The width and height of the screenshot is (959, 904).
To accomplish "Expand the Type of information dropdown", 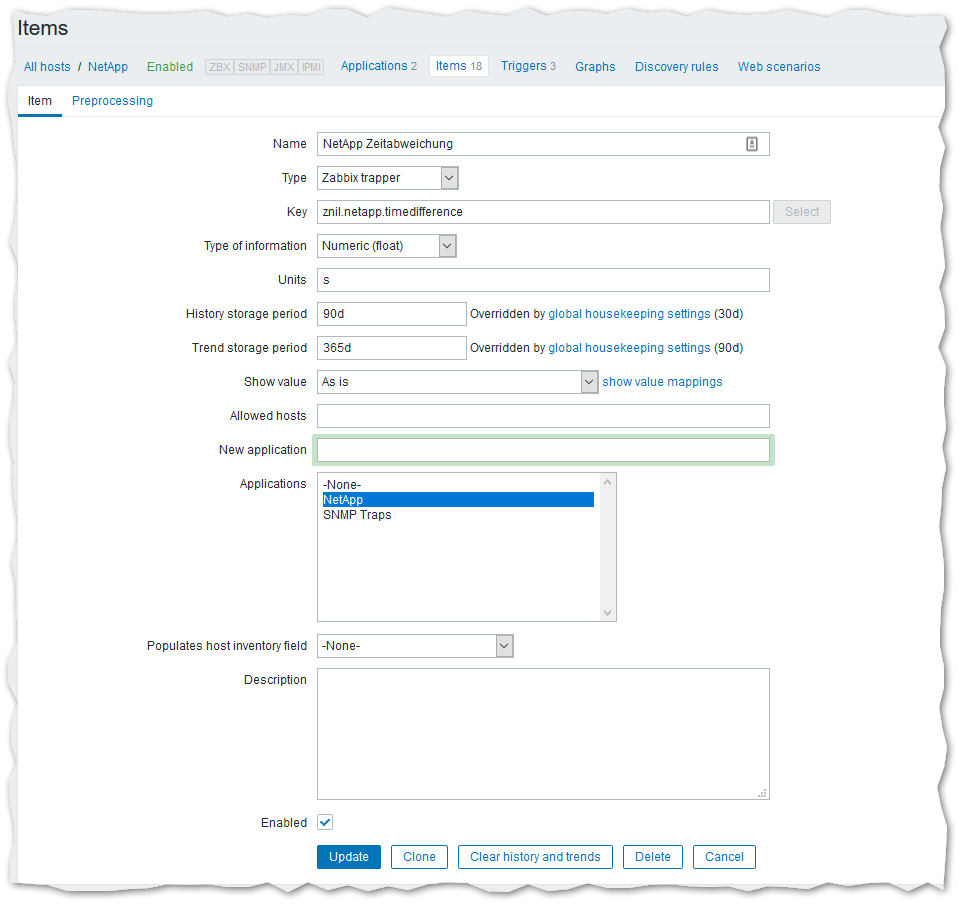I will click(386, 246).
